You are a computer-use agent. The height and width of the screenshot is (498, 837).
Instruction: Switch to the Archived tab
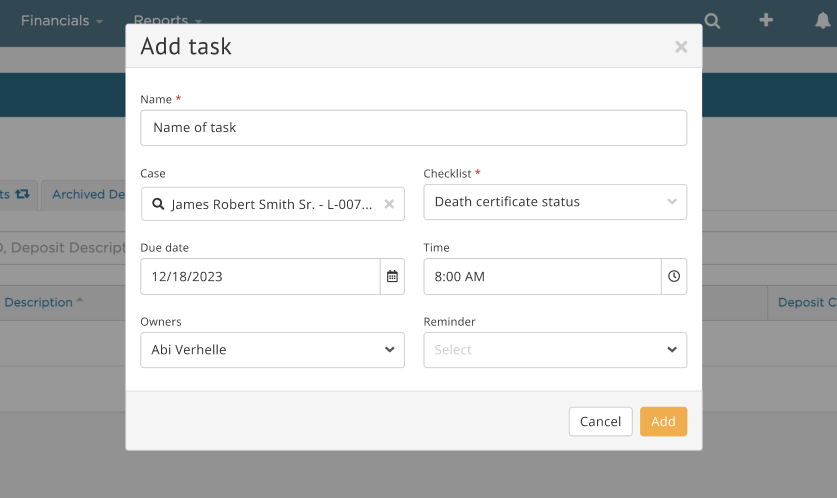[87, 194]
